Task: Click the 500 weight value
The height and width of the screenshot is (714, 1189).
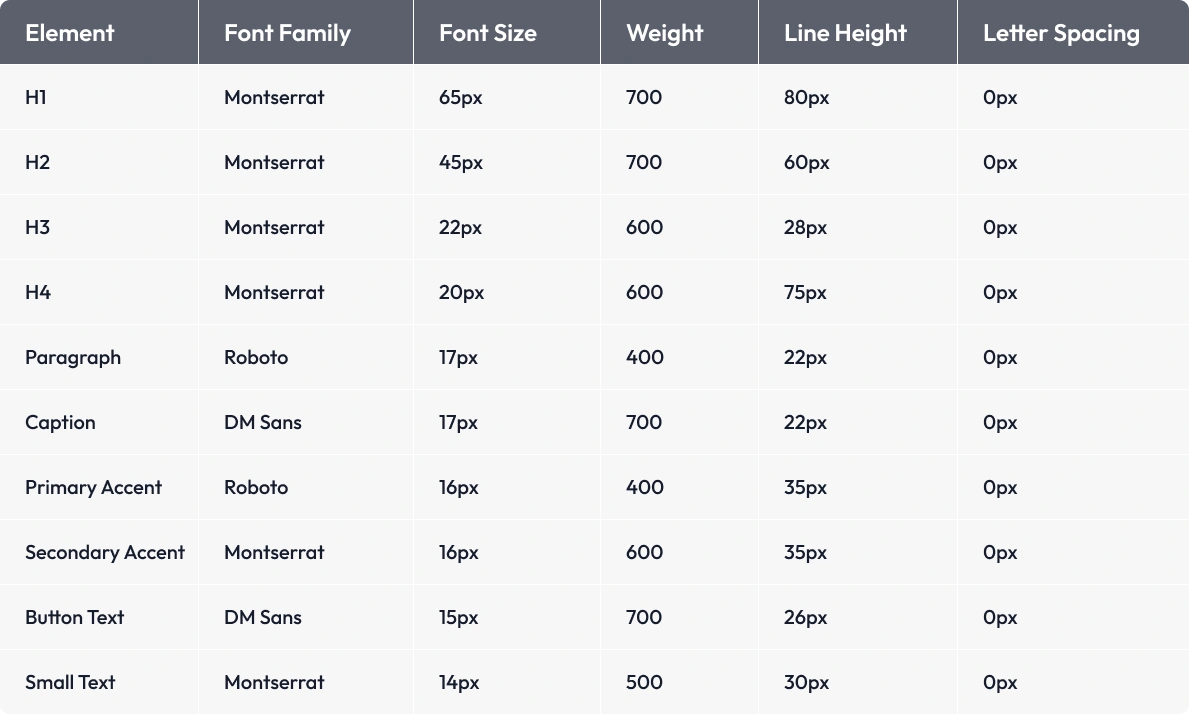Action: 644,682
